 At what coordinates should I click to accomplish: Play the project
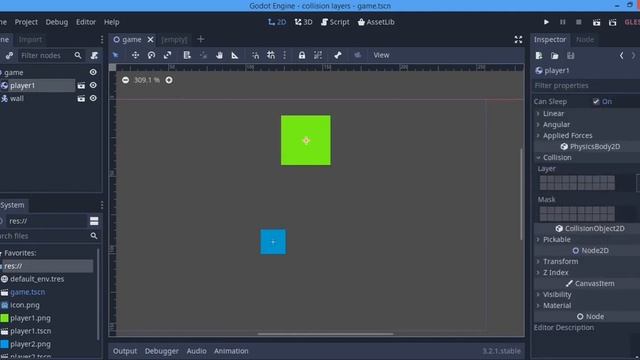coord(546,22)
